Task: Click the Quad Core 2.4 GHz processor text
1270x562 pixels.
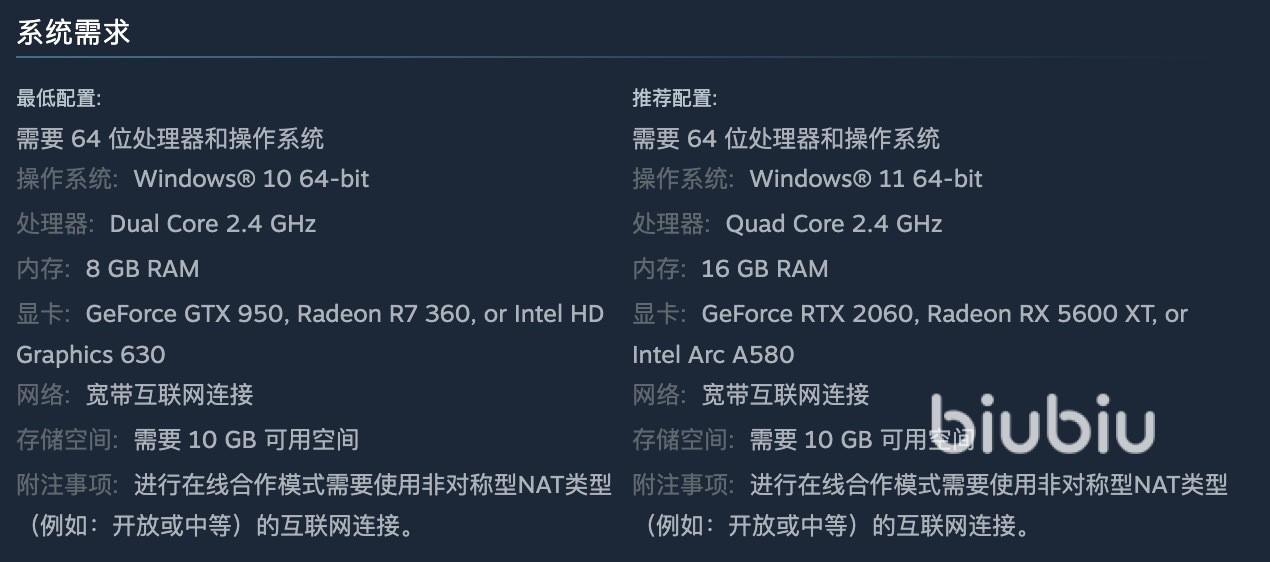Action: (x=834, y=224)
